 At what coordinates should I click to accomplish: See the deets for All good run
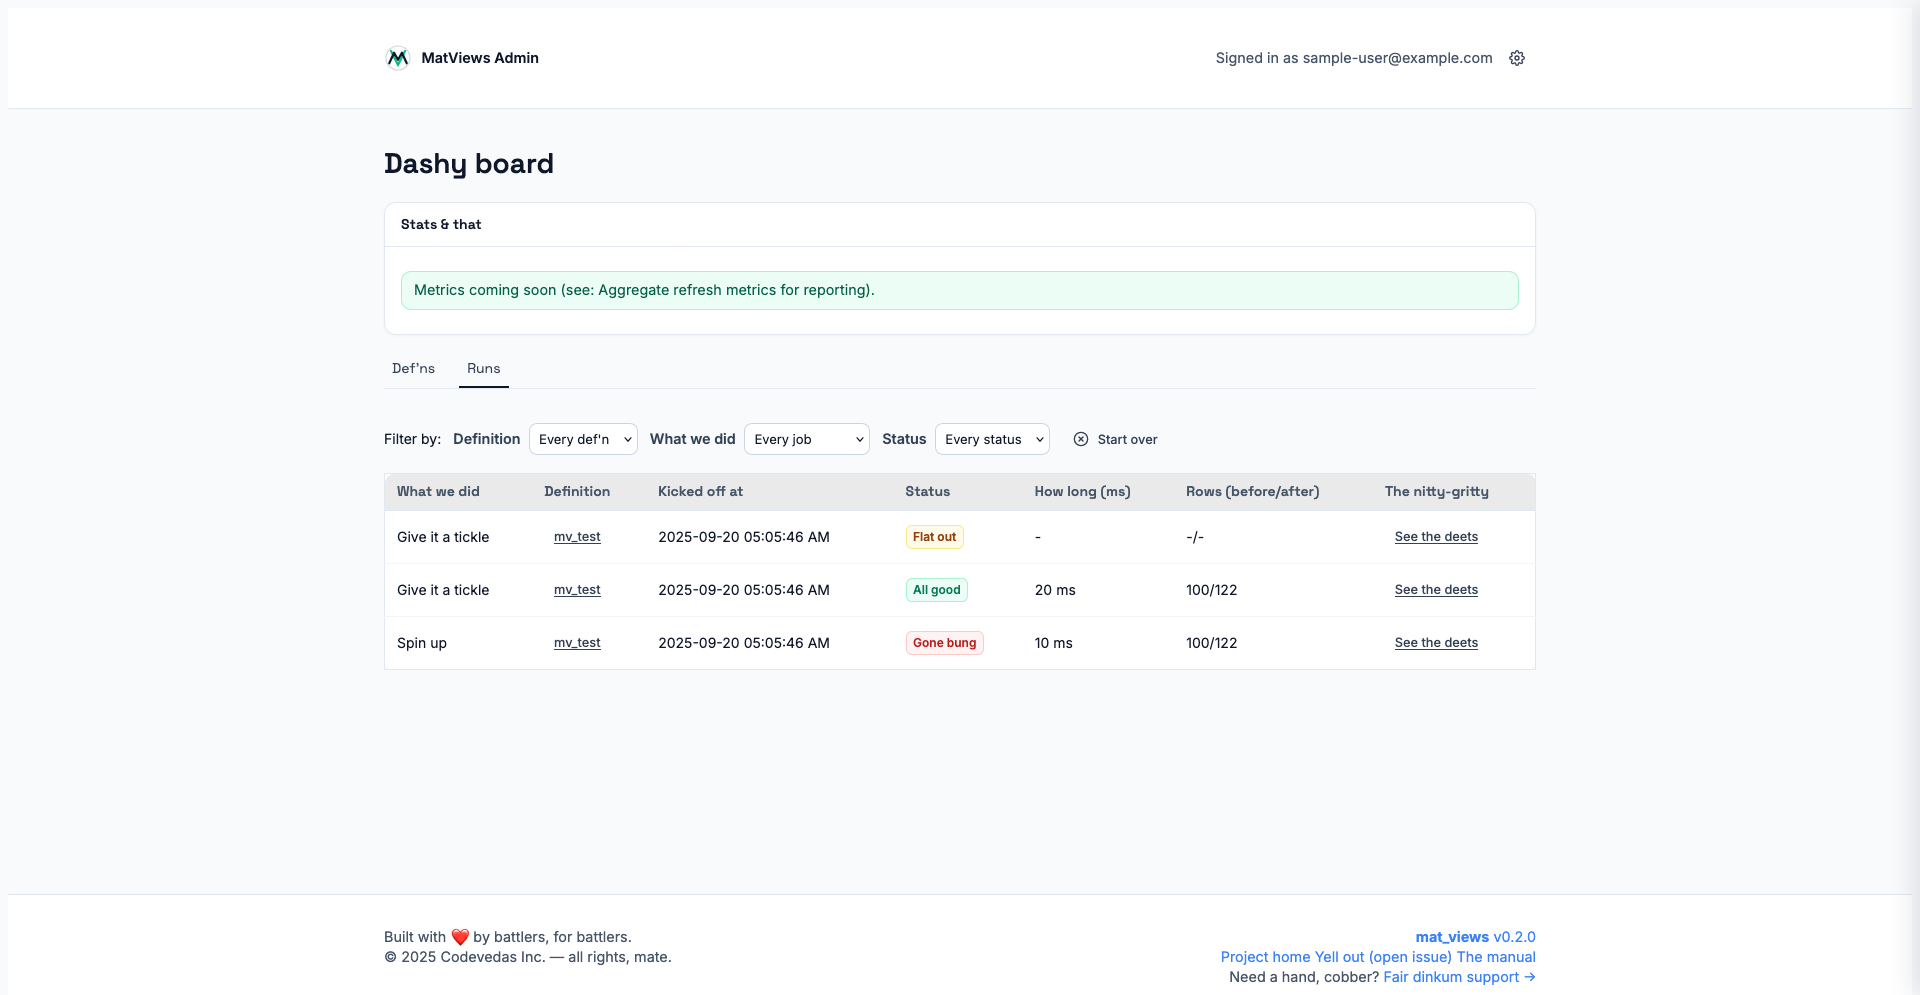pos(1436,590)
